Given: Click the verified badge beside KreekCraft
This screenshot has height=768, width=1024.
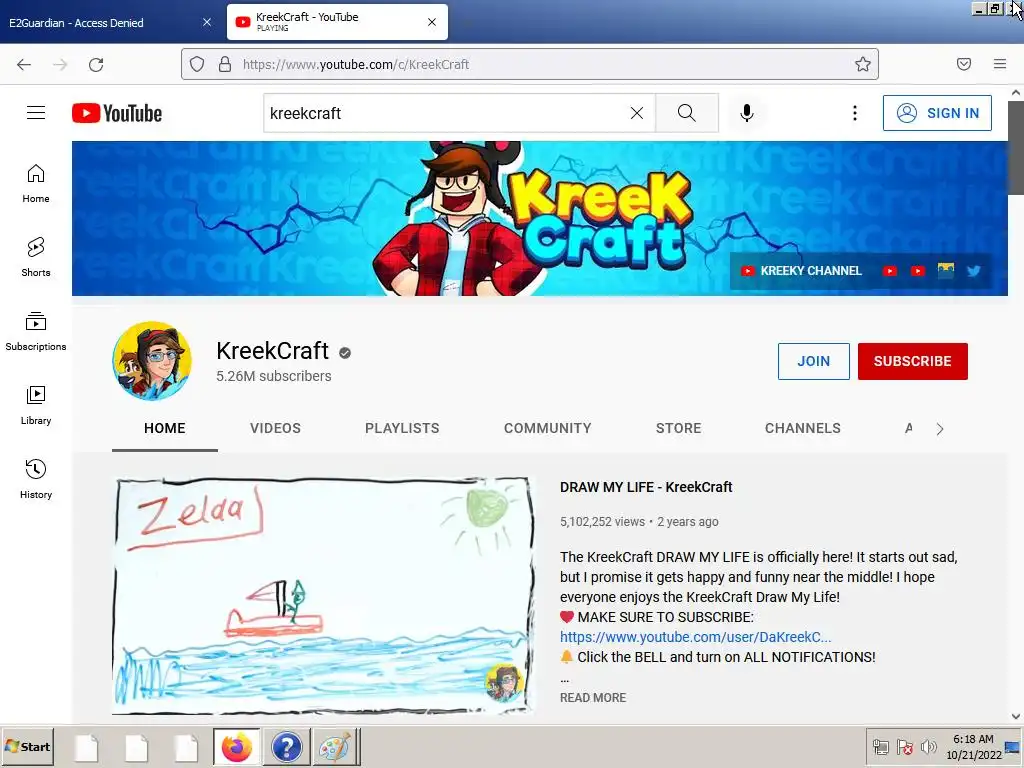Looking at the screenshot, I should click(x=345, y=353).
